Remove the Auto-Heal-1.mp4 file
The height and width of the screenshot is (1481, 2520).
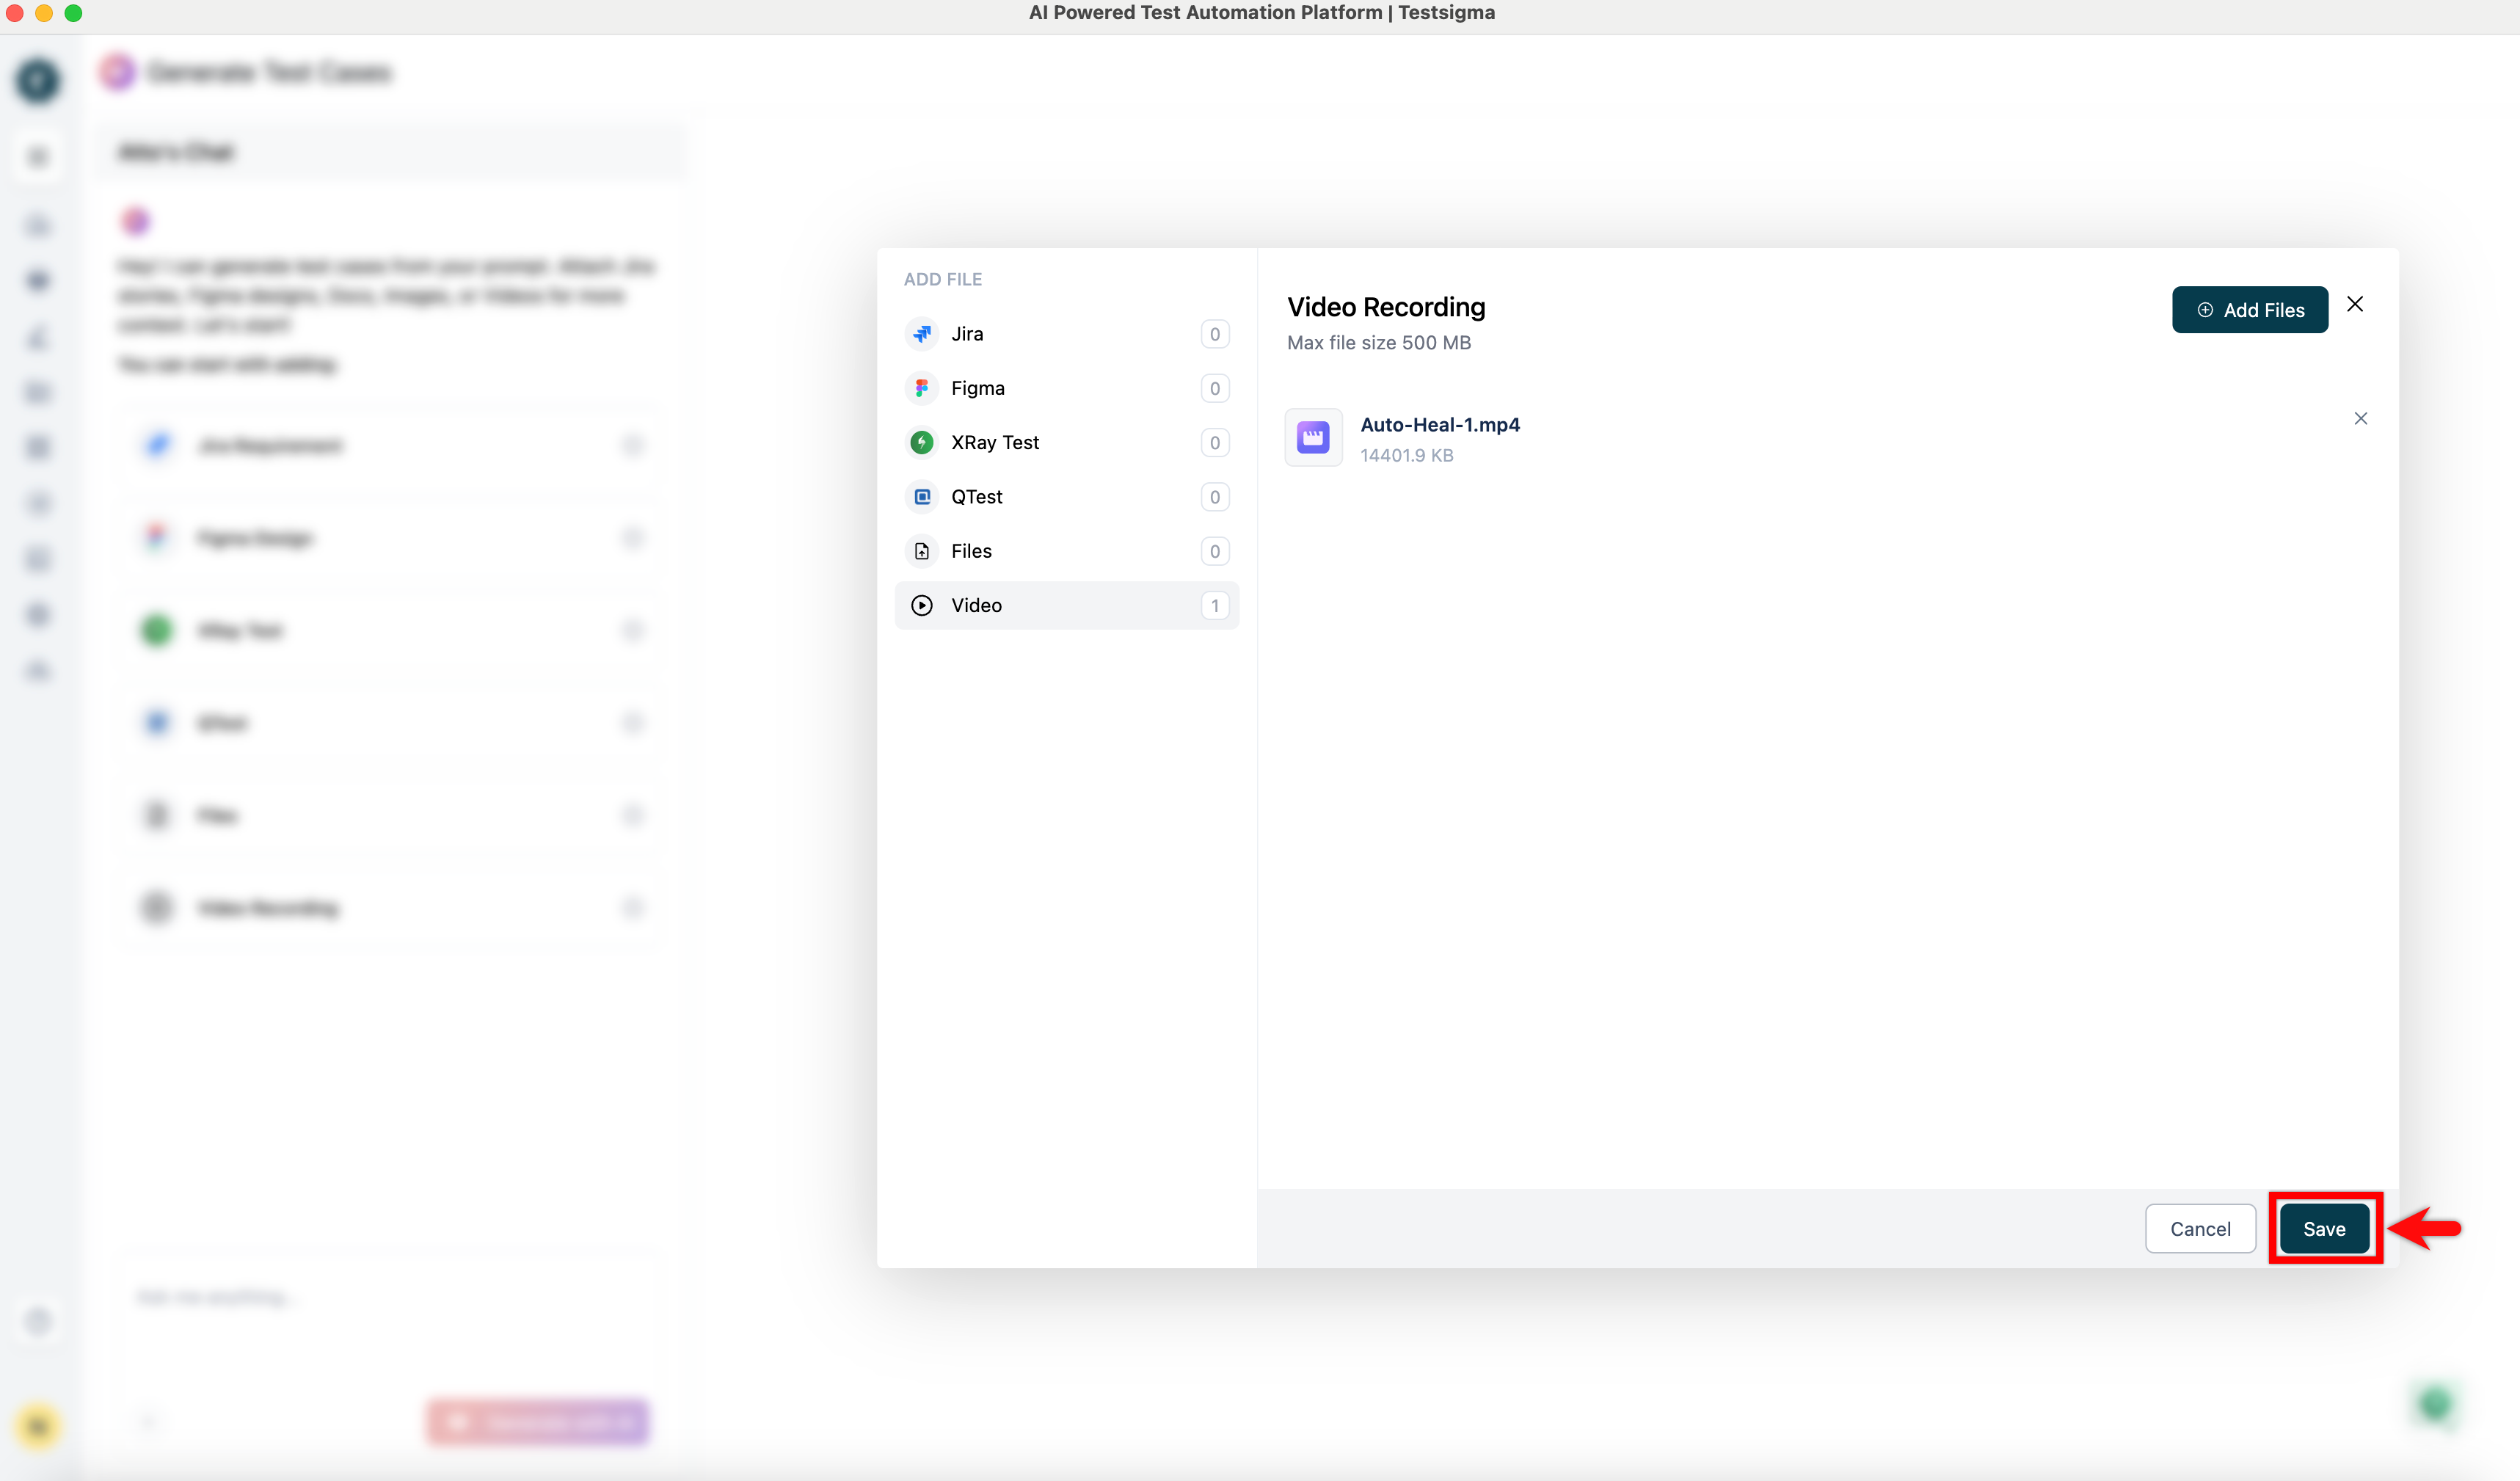(2360, 418)
